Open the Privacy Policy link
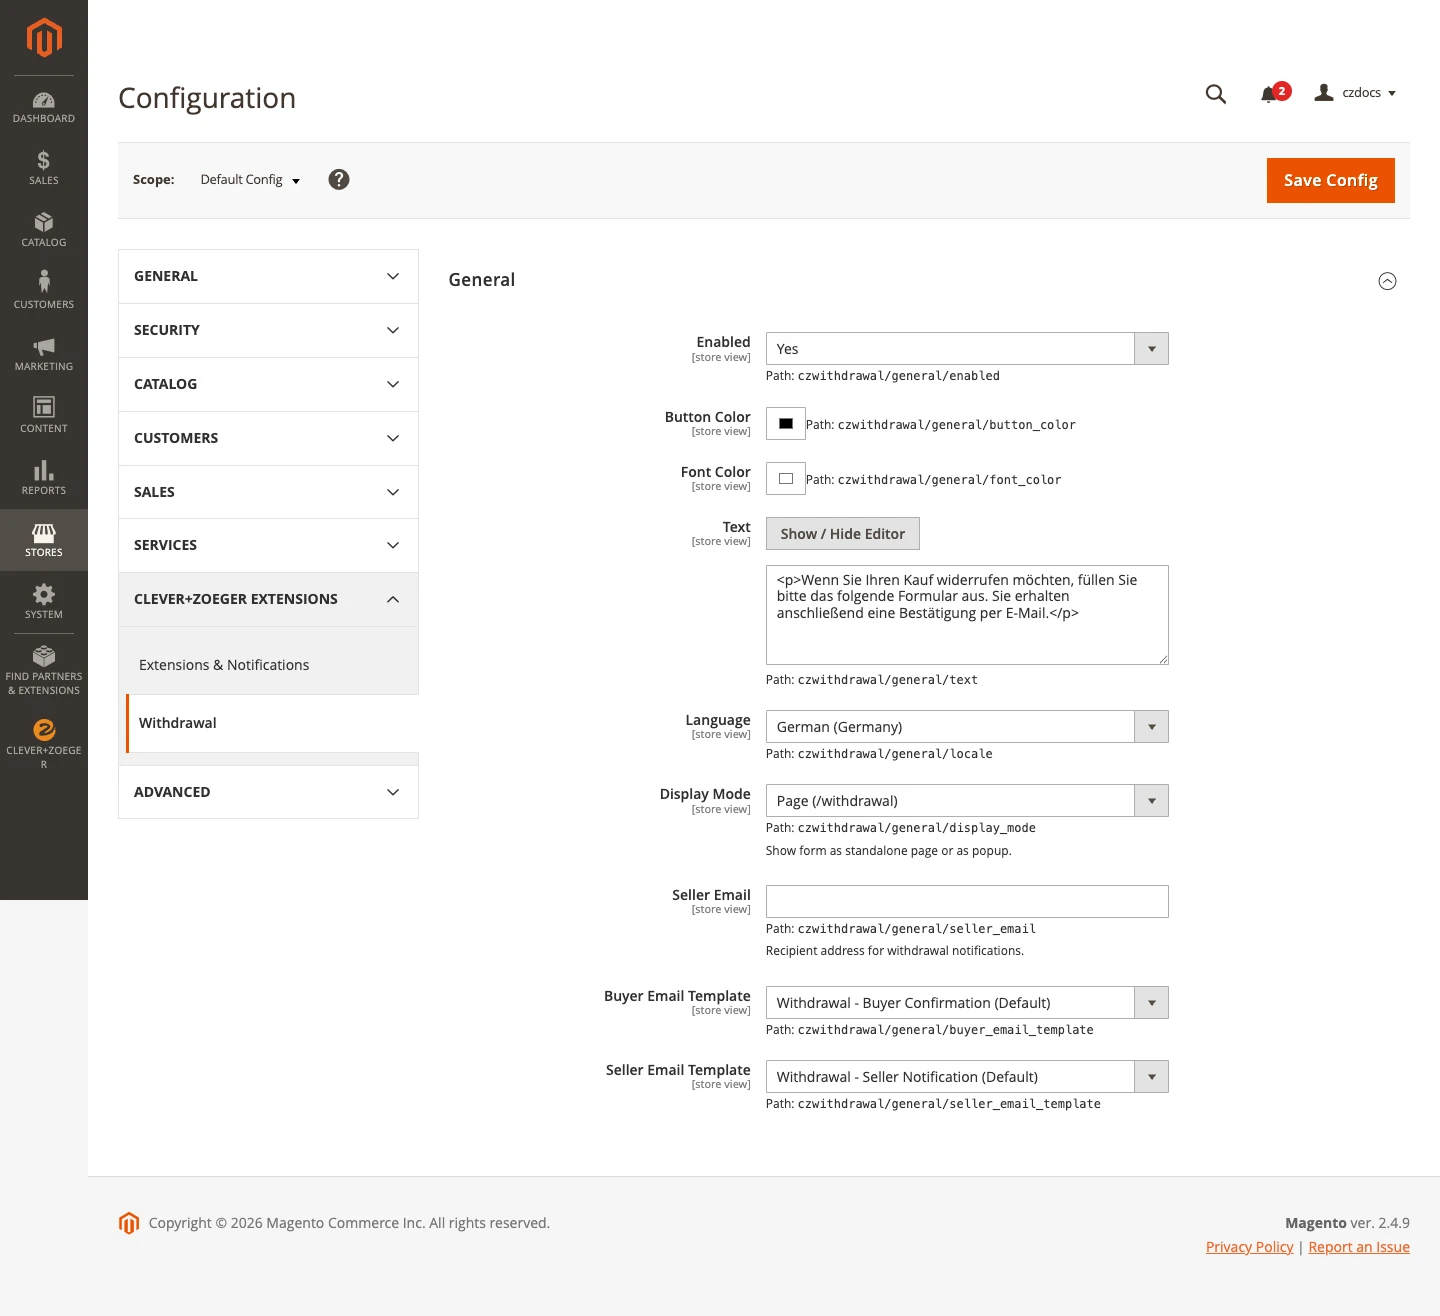The image size is (1440, 1316). click(x=1249, y=1247)
